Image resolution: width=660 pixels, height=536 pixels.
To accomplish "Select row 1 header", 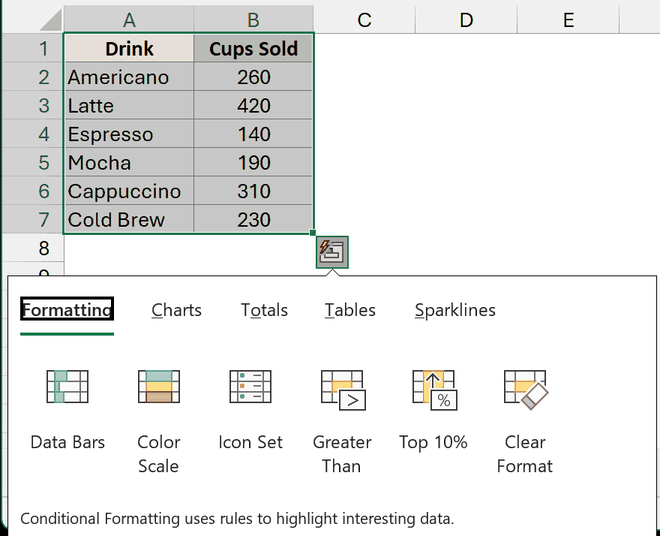I will click(x=33, y=48).
